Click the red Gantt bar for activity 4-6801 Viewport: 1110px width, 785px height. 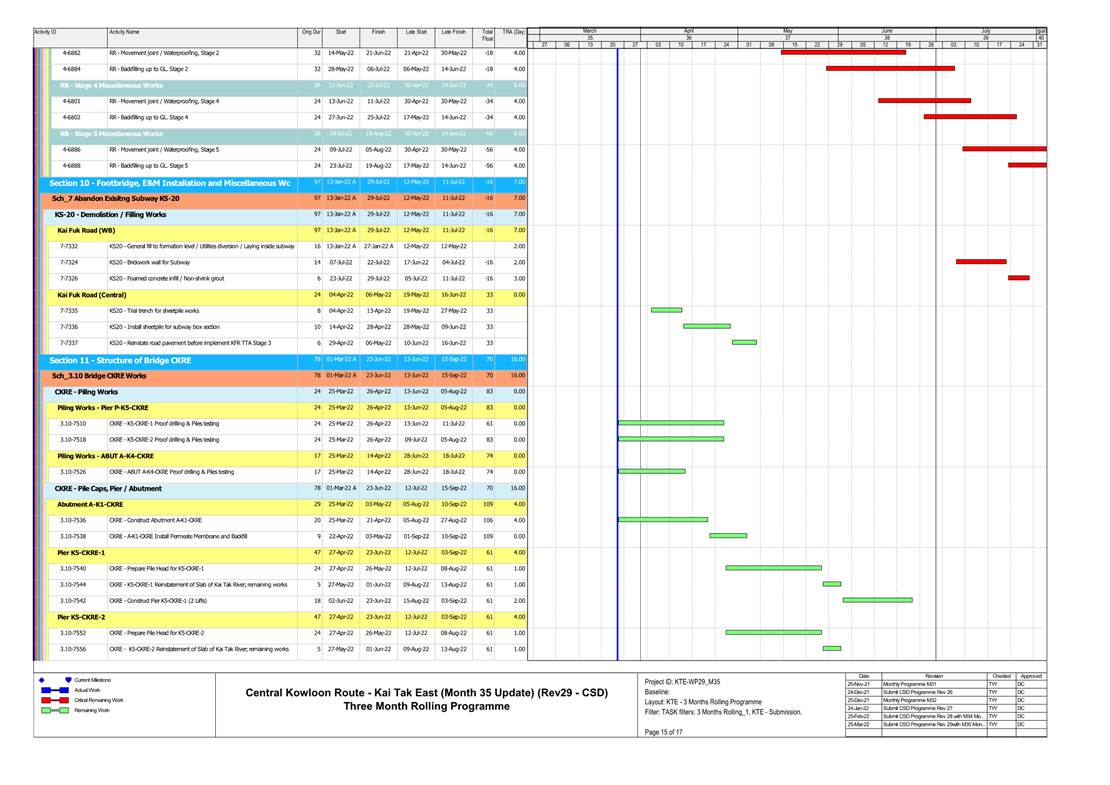coord(923,101)
